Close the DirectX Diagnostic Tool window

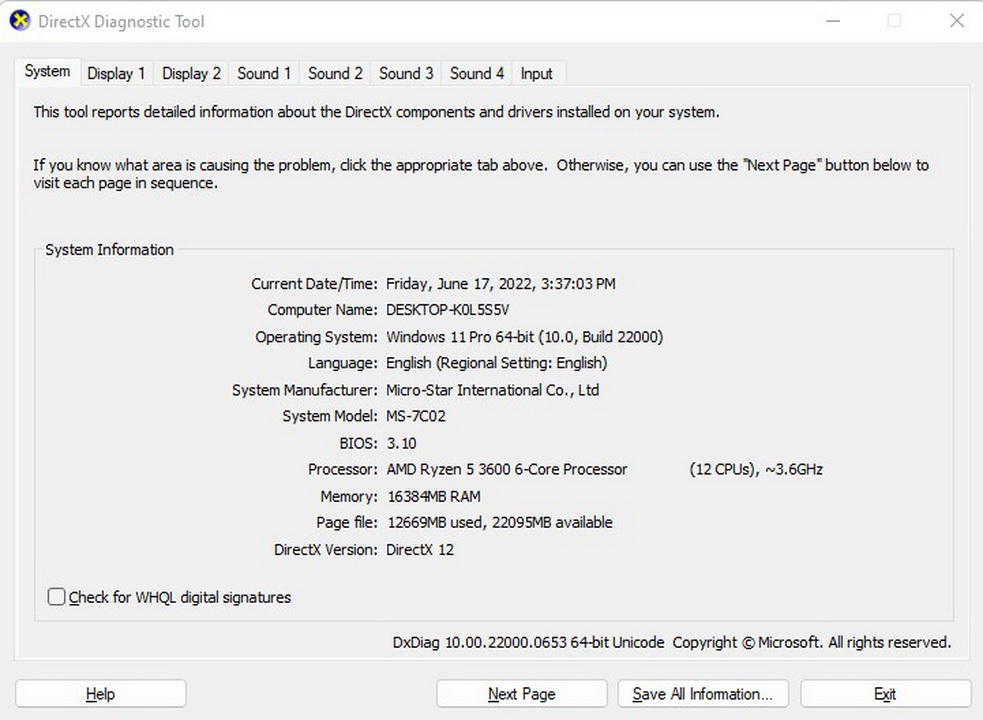[956, 21]
